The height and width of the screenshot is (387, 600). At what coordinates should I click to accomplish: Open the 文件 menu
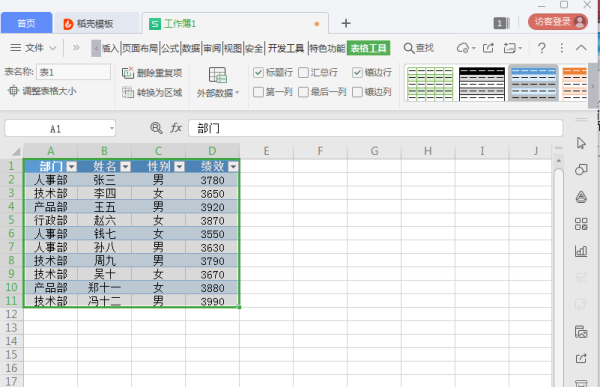34,48
